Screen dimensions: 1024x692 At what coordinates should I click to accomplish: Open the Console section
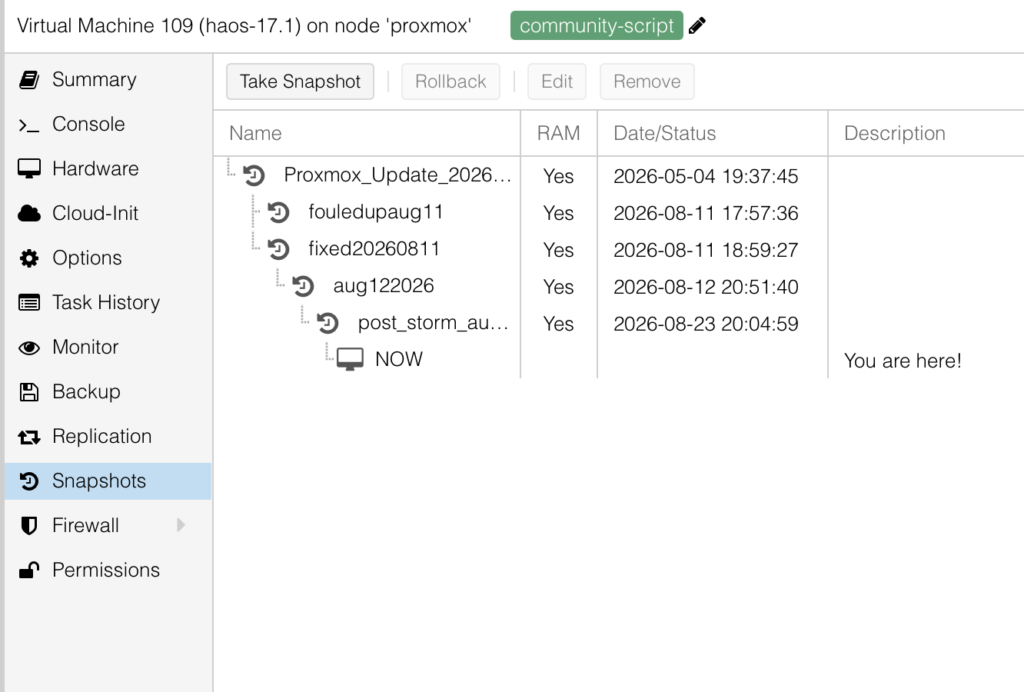tap(108, 124)
